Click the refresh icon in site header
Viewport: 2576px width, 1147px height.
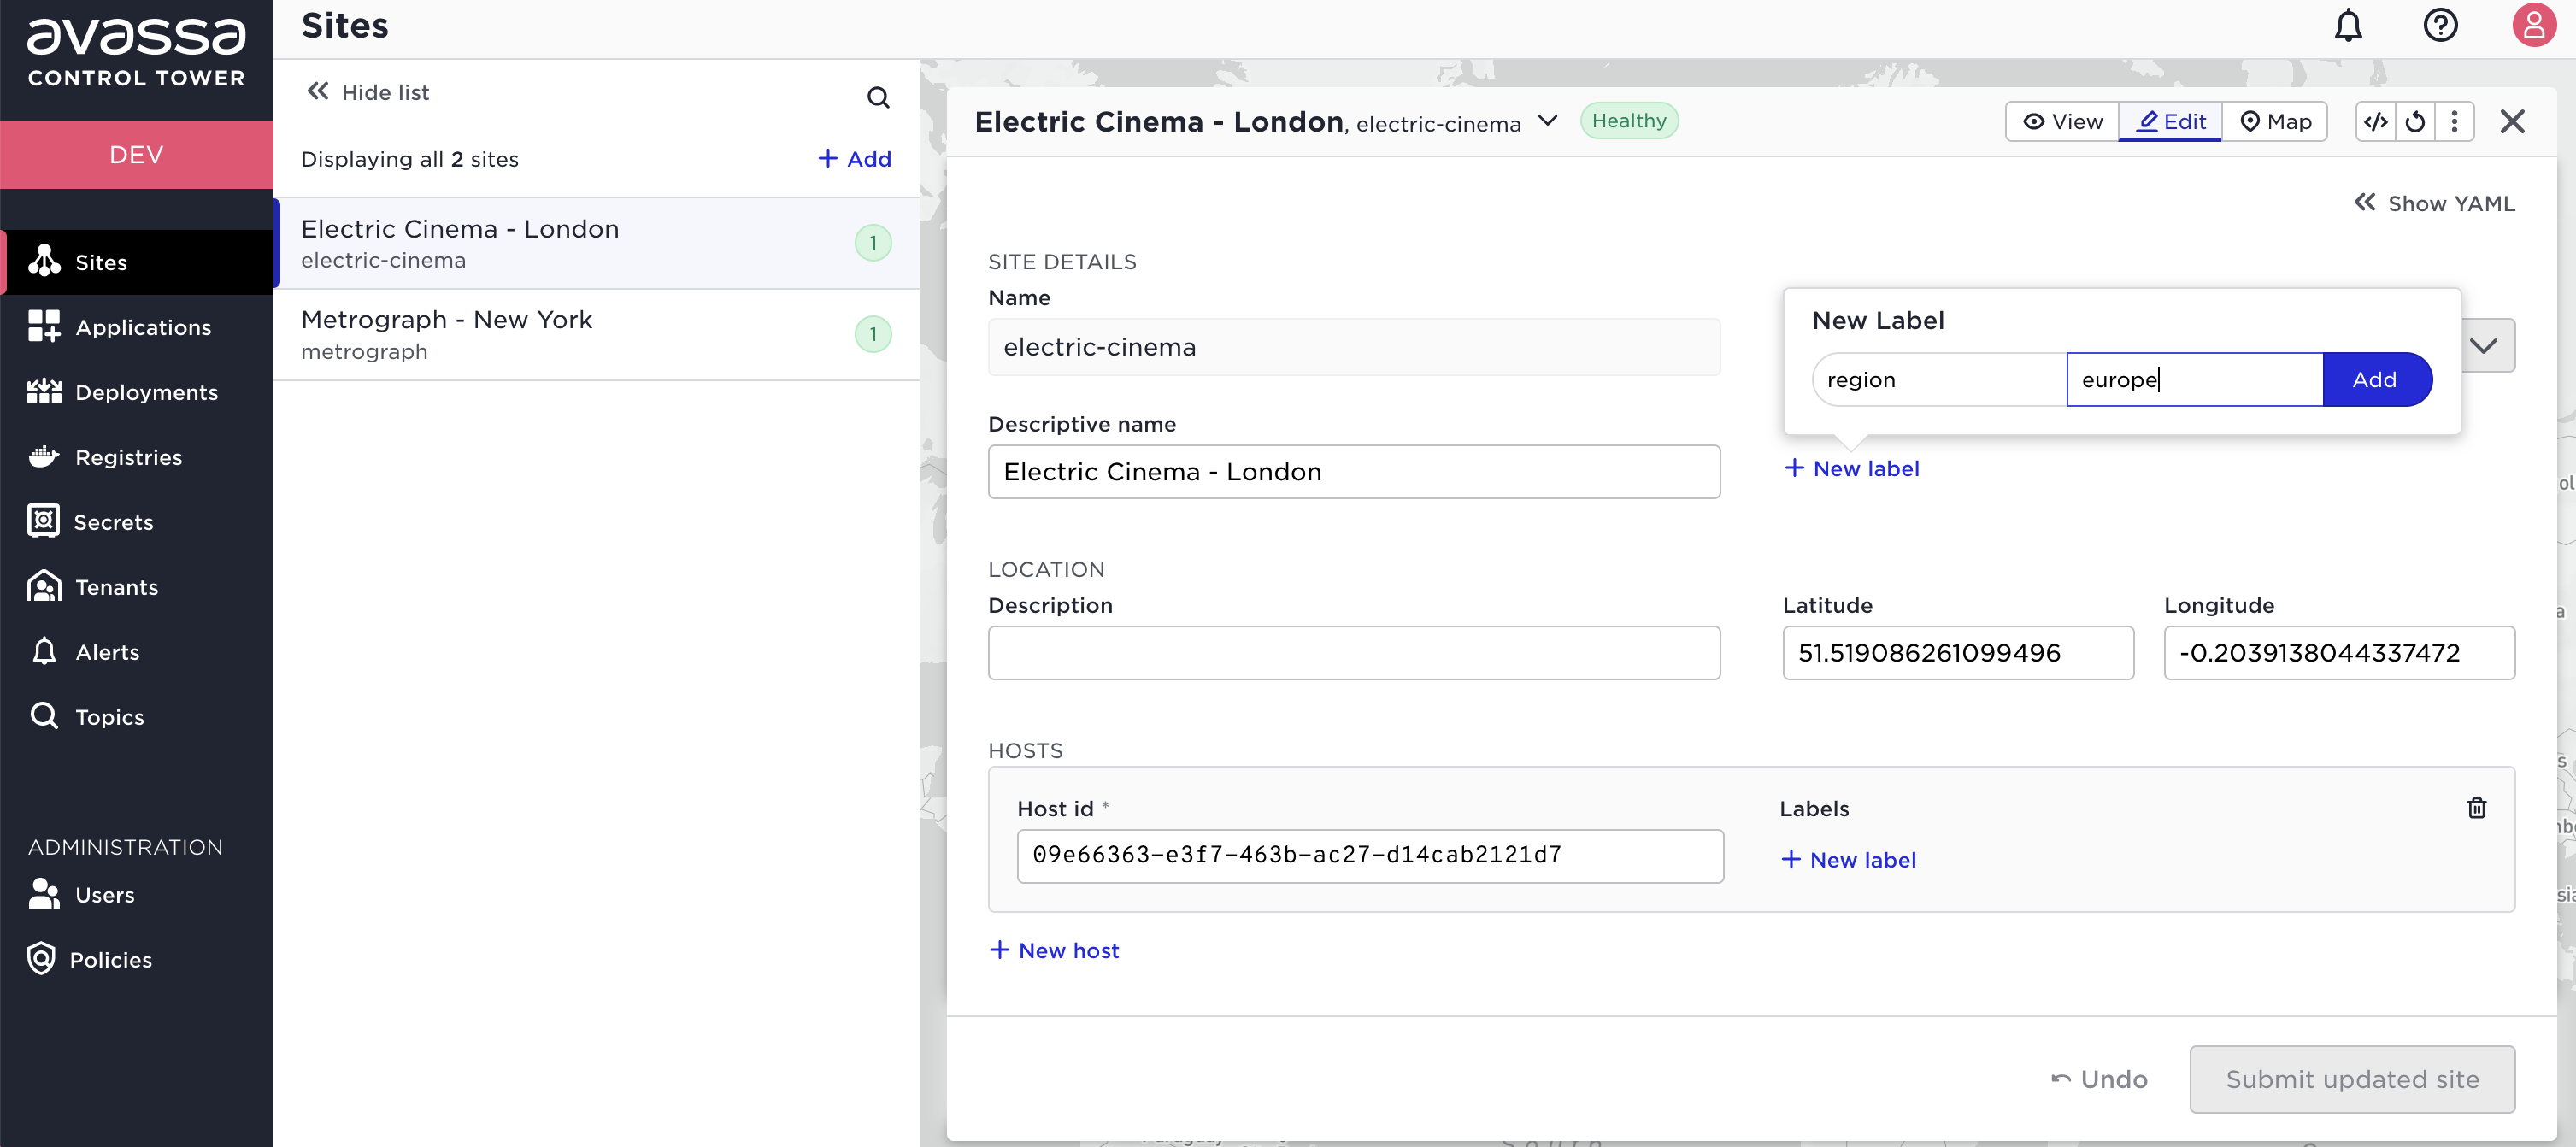coord(2415,122)
